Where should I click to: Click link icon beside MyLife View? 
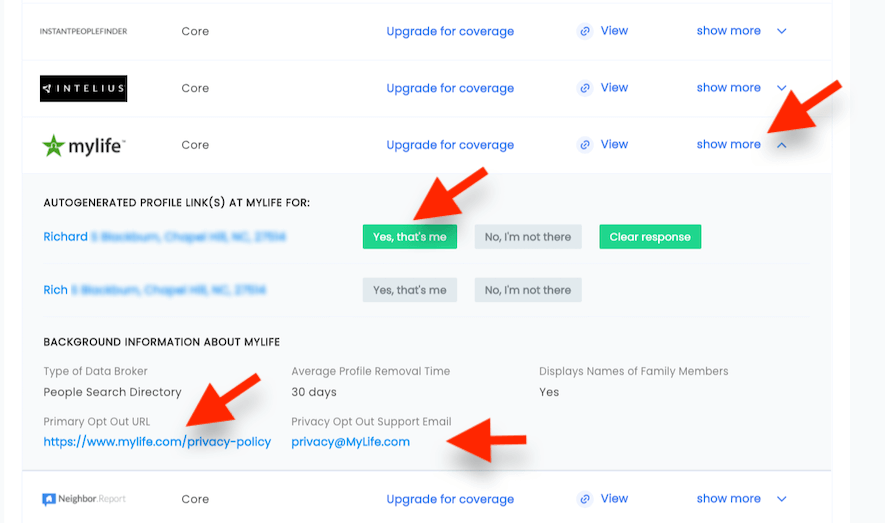coord(585,145)
